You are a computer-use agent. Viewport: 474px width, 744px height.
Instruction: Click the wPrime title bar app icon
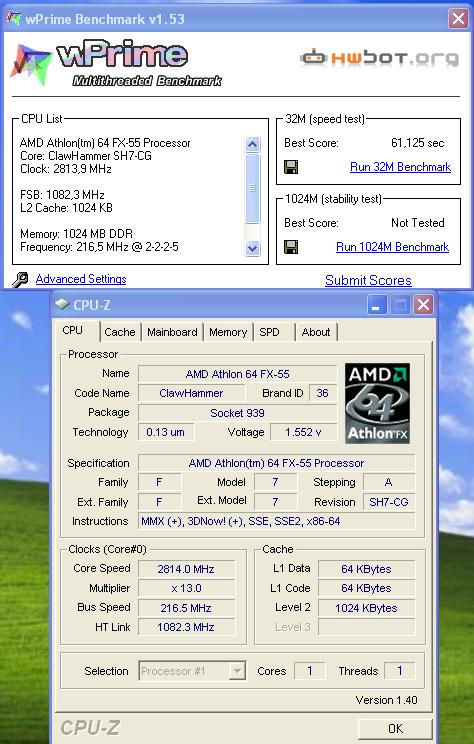point(14,19)
